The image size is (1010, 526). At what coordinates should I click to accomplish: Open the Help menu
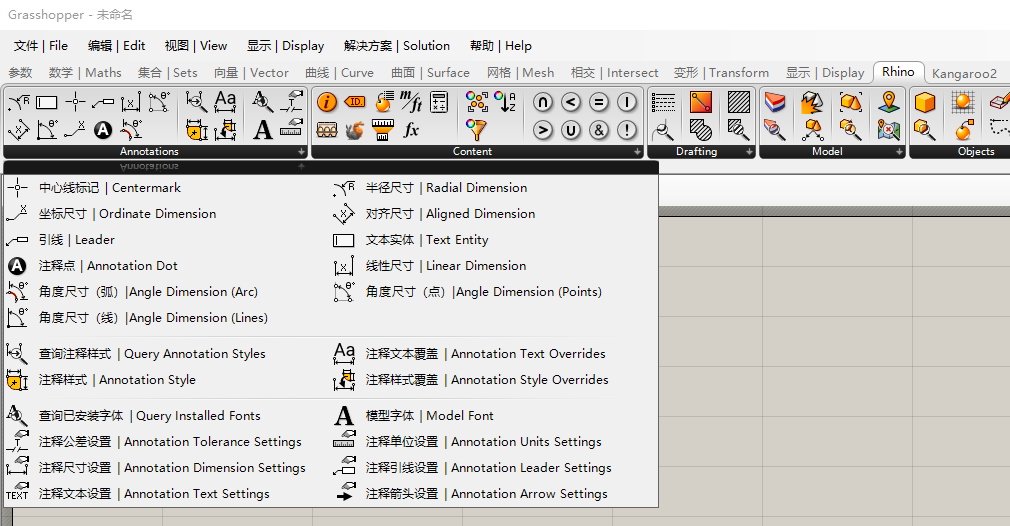coord(500,46)
